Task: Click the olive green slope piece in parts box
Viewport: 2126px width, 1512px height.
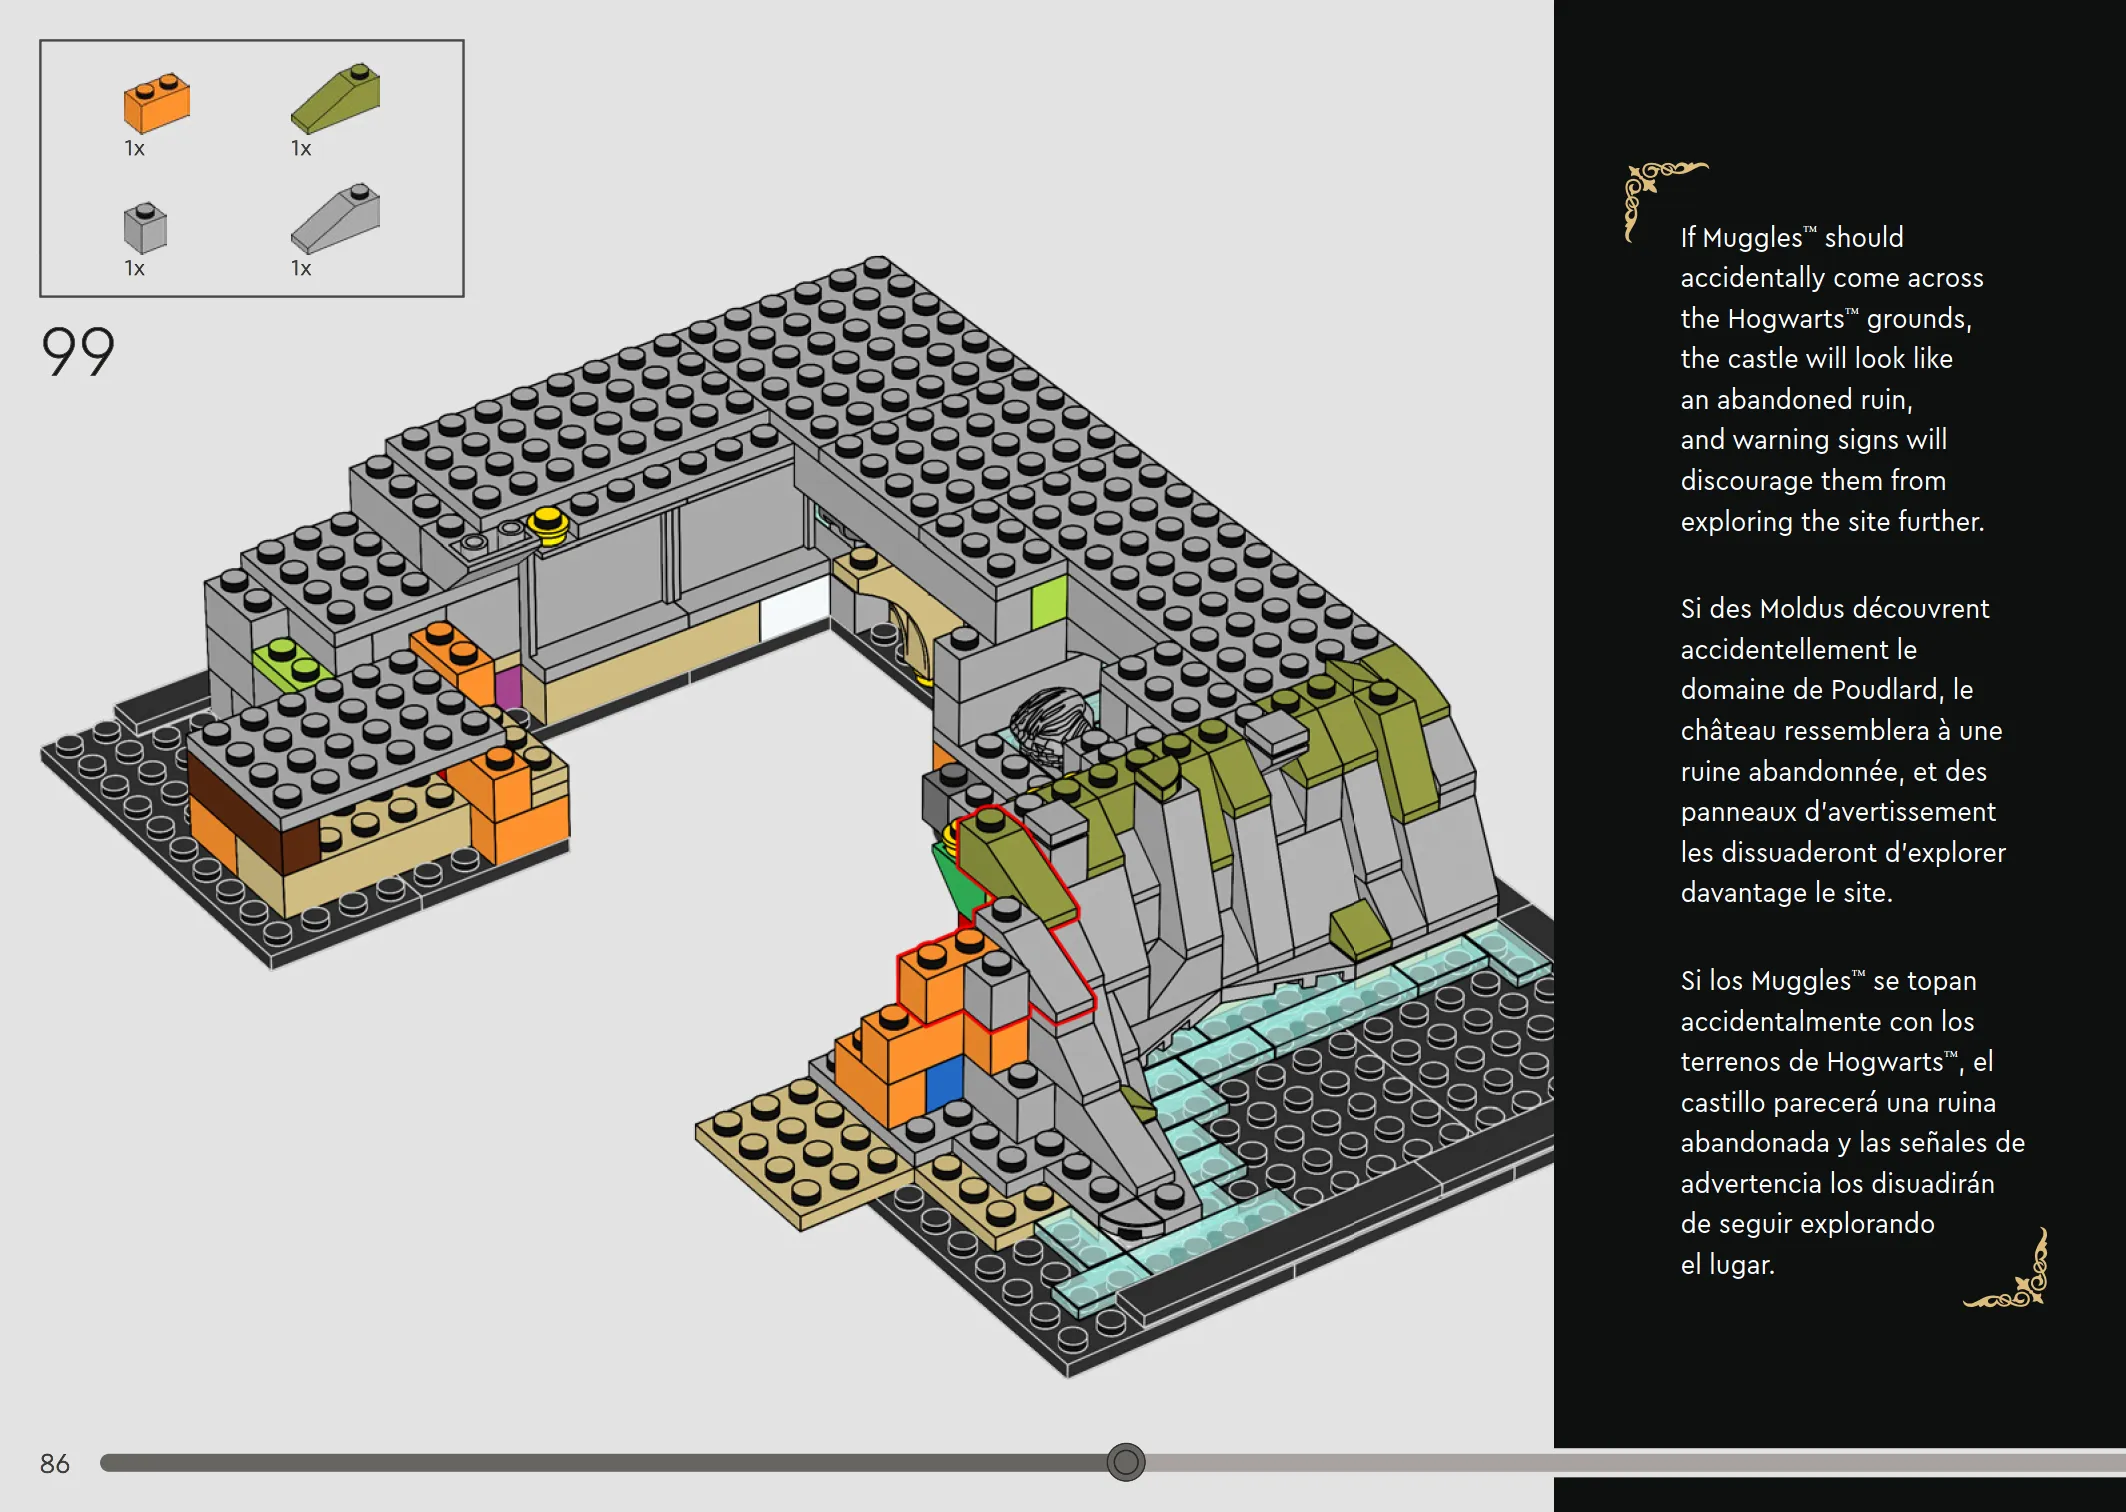Action: (x=335, y=98)
